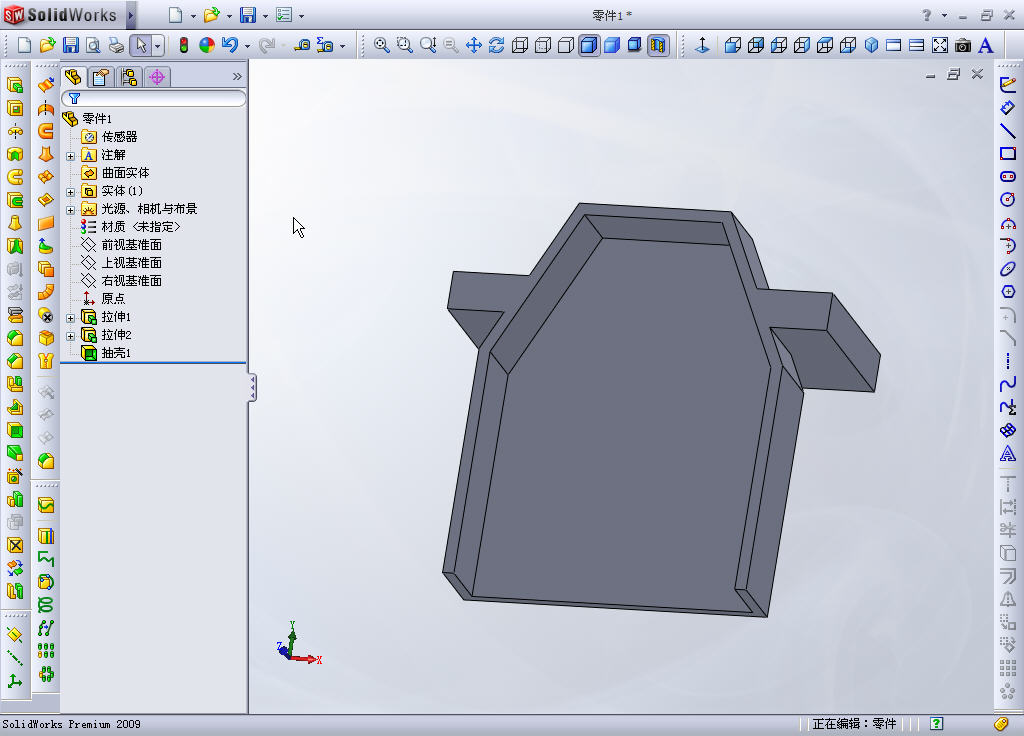Click the Rebuild traffic light icon

click(184, 45)
